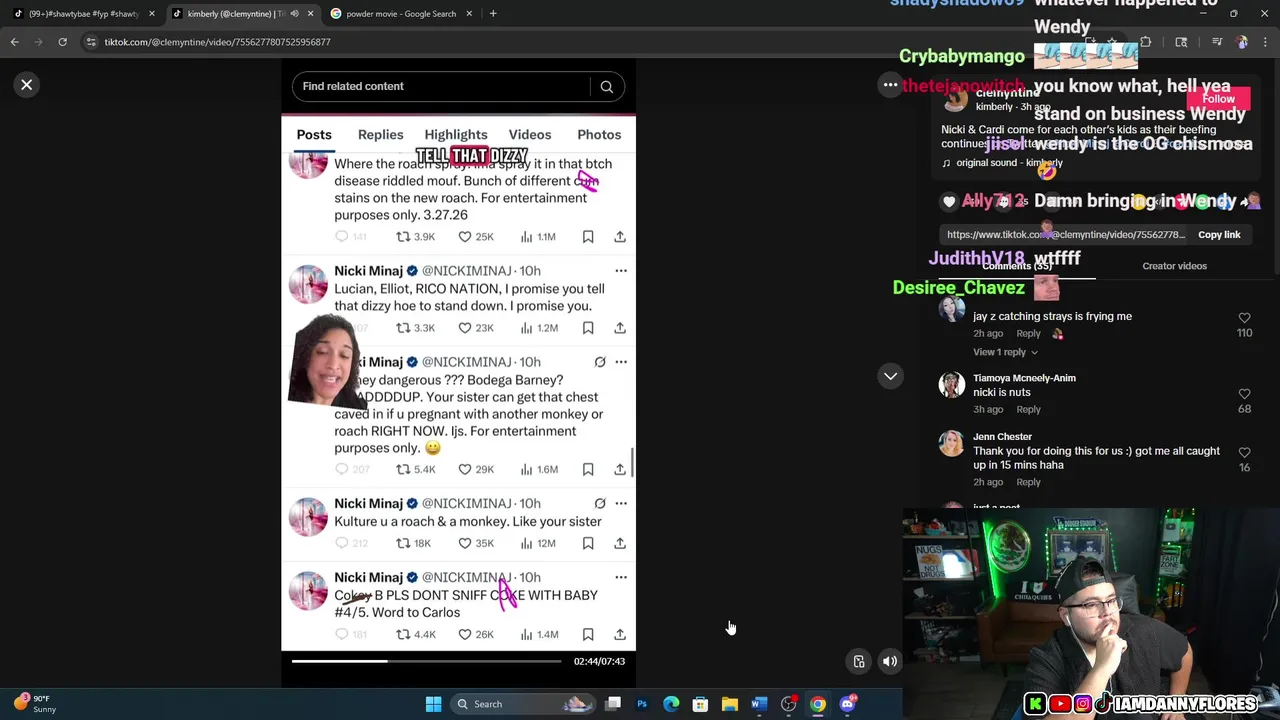1280x720 pixels.
Task: Reply to the 'jay z catching strays' comment
Action: (x=1028, y=333)
